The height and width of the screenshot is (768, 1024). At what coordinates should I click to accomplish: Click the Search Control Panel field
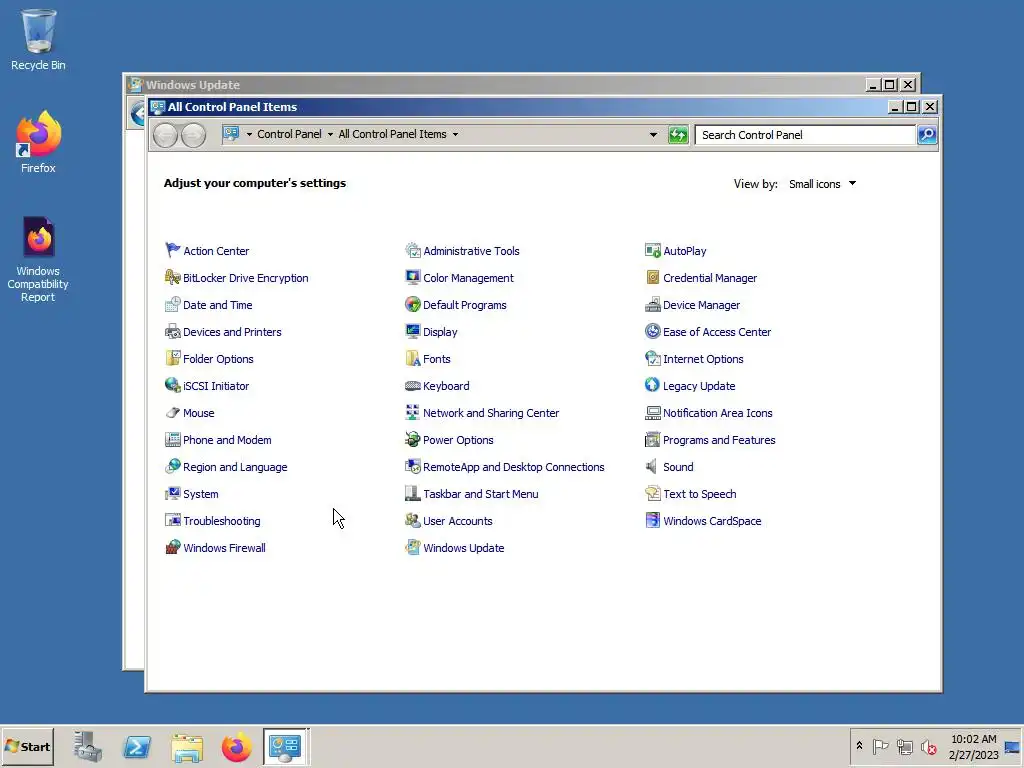tap(805, 135)
